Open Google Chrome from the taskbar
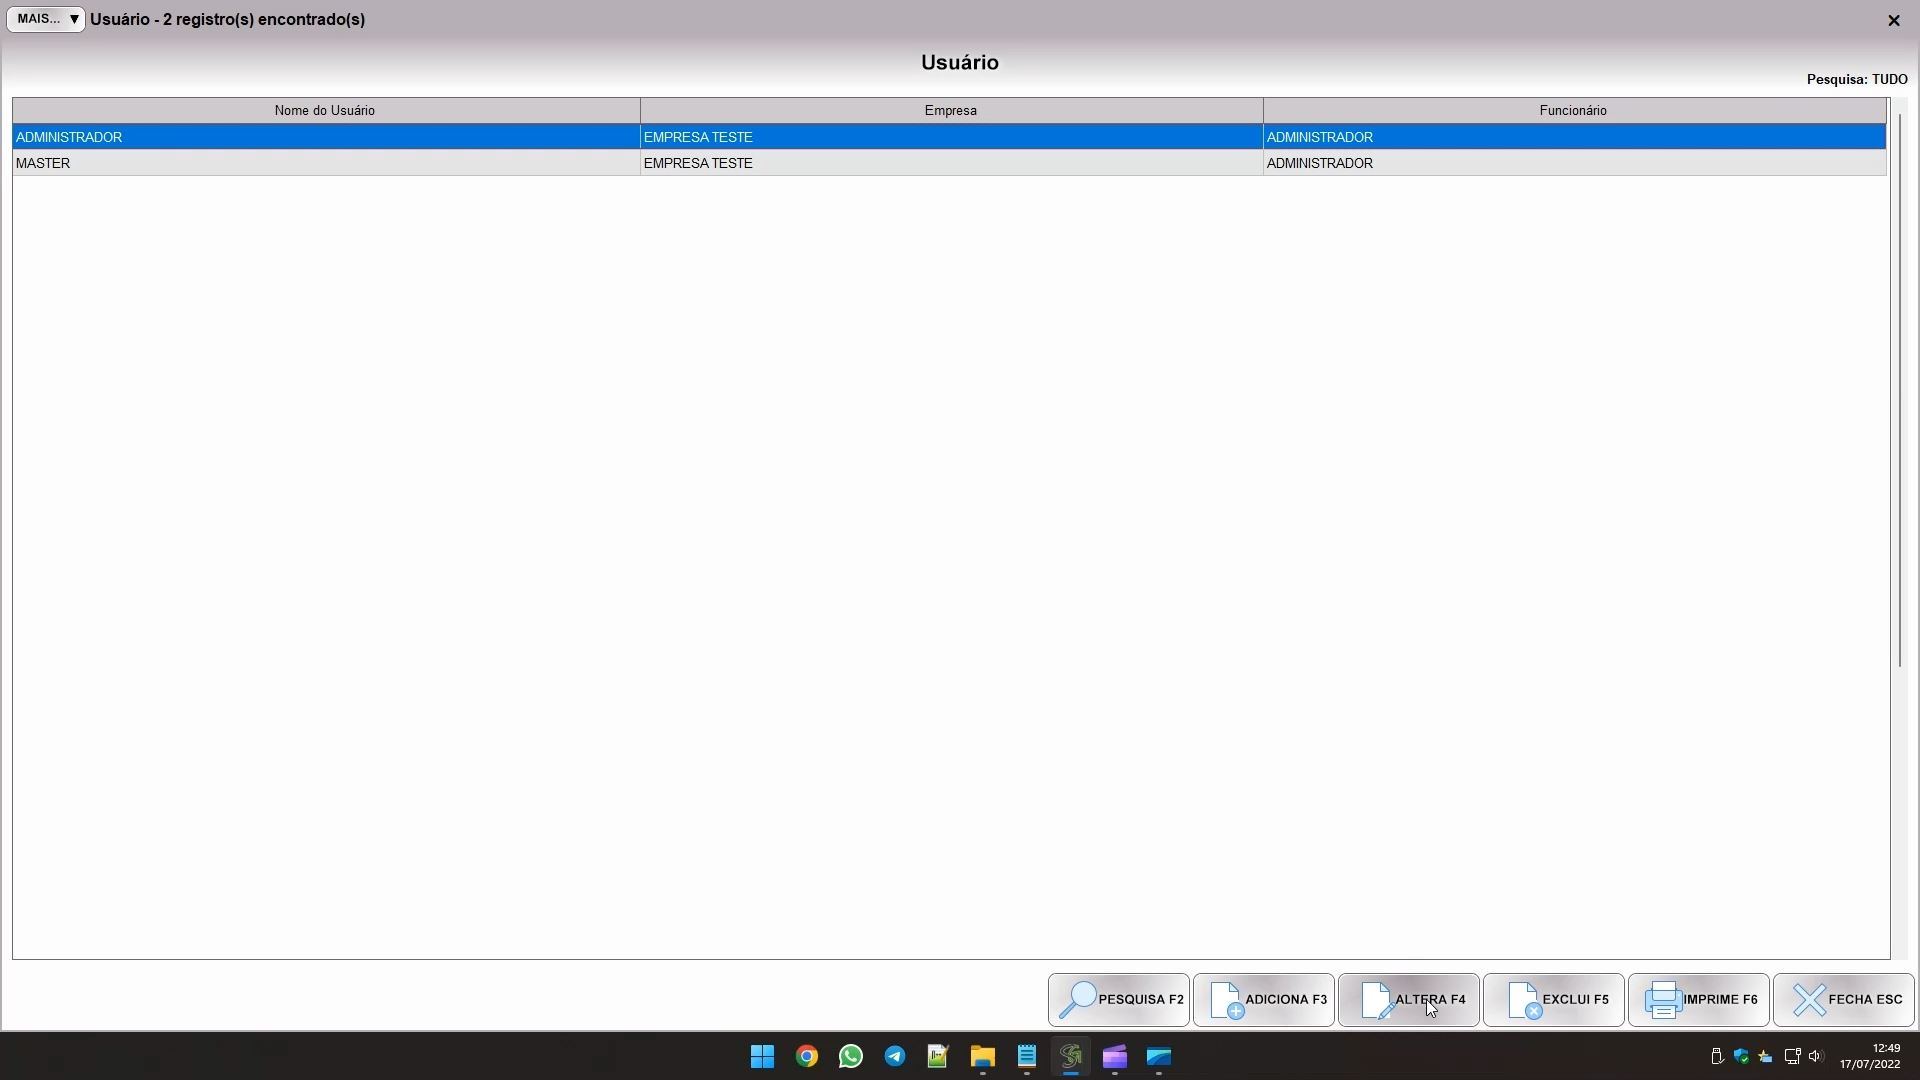1920x1080 pixels. [x=807, y=1057]
